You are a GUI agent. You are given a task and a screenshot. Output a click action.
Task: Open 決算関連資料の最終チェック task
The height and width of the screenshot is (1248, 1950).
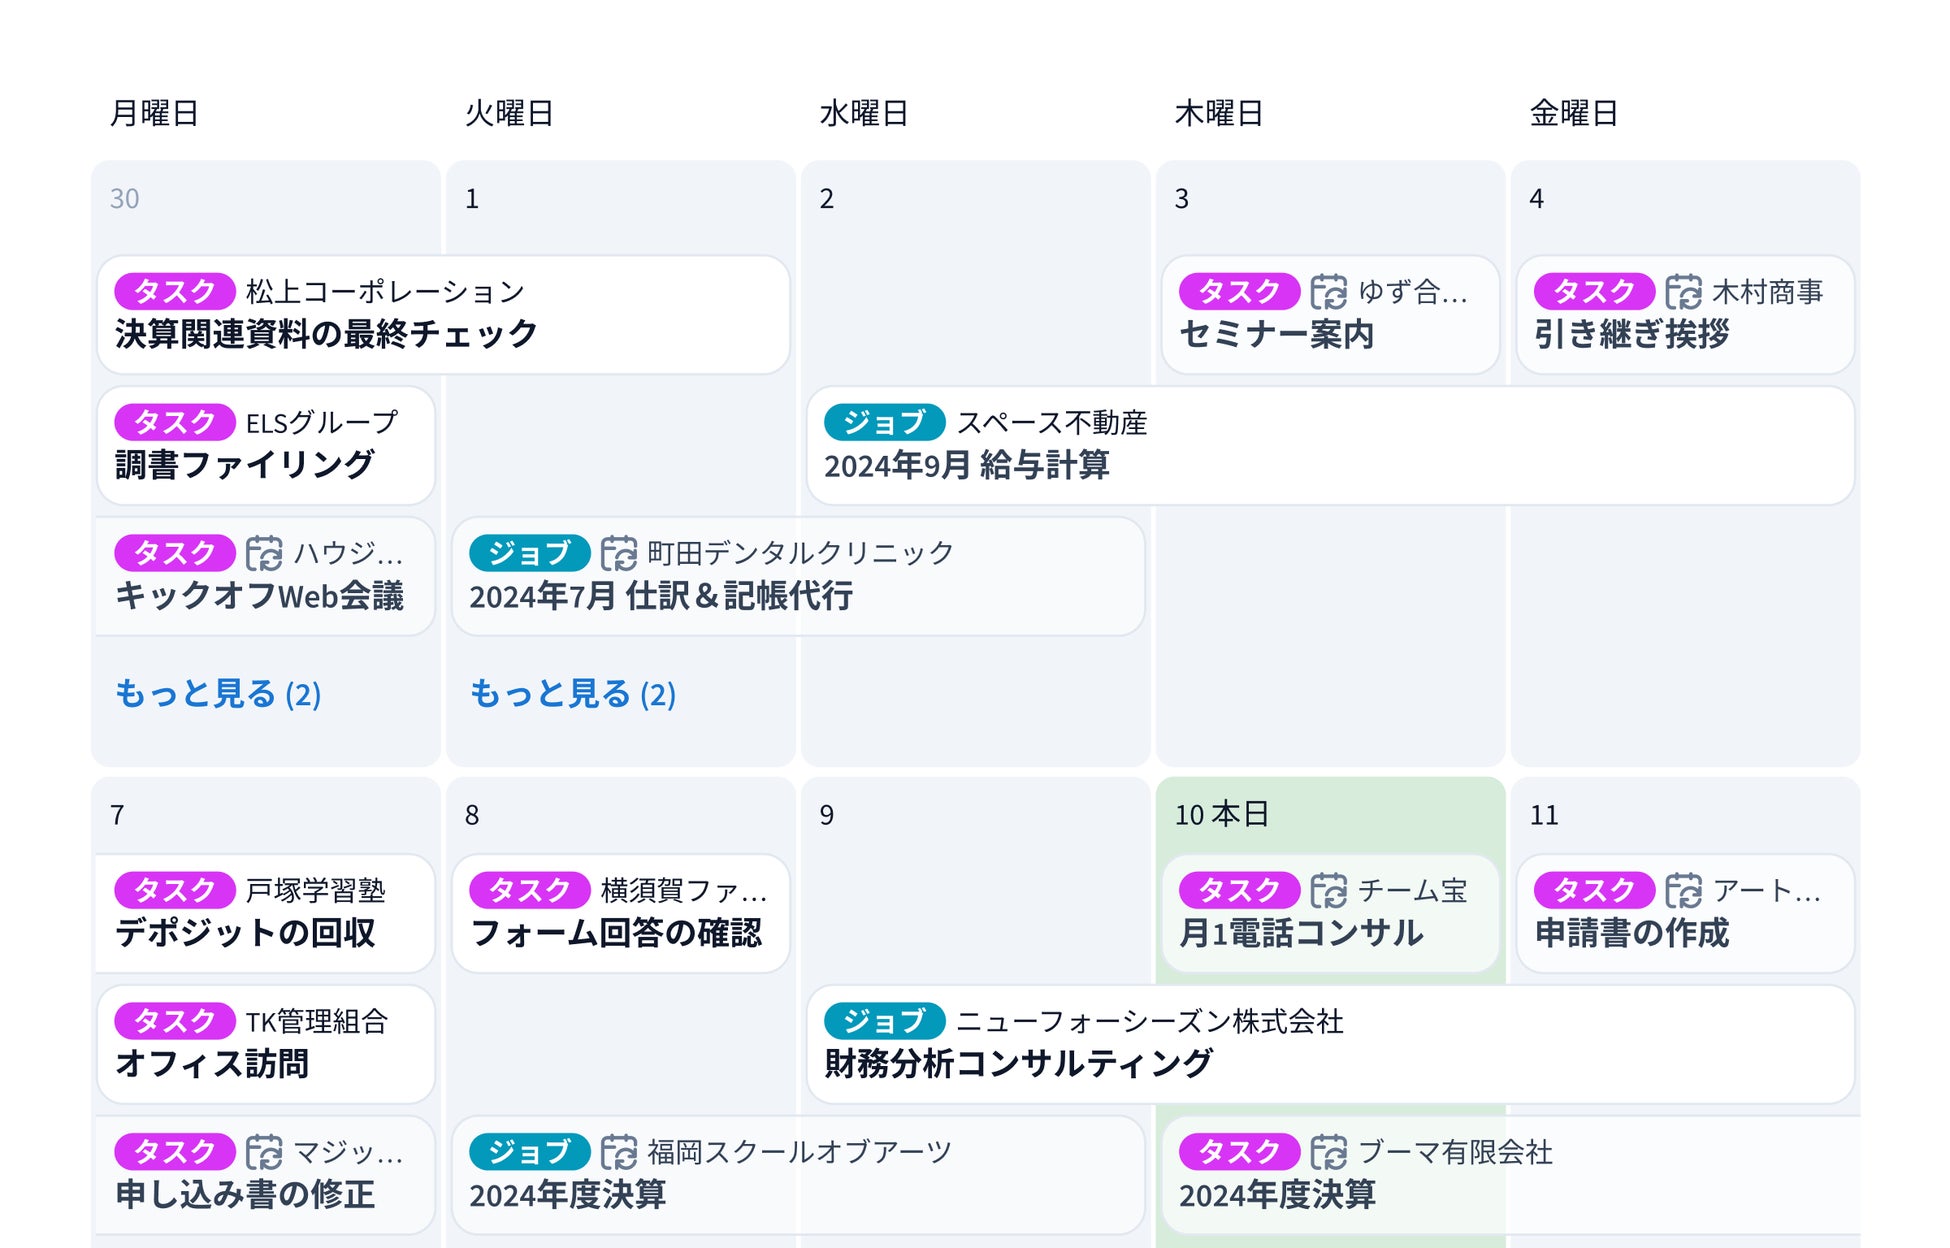click(x=443, y=315)
